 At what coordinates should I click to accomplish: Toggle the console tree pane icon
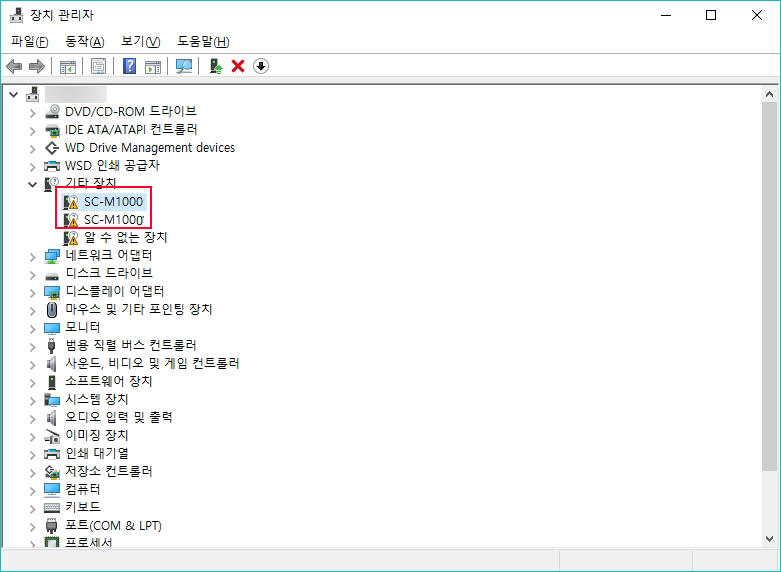[68, 66]
